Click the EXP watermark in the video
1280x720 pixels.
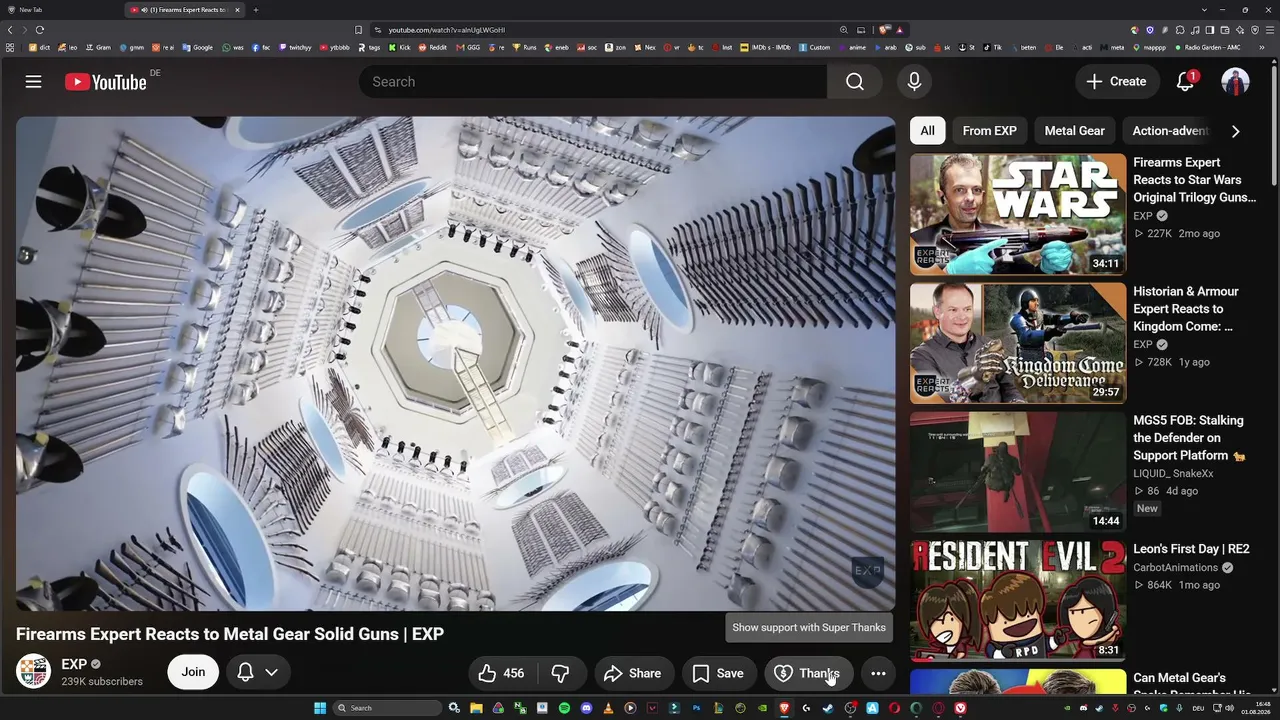(x=867, y=571)
